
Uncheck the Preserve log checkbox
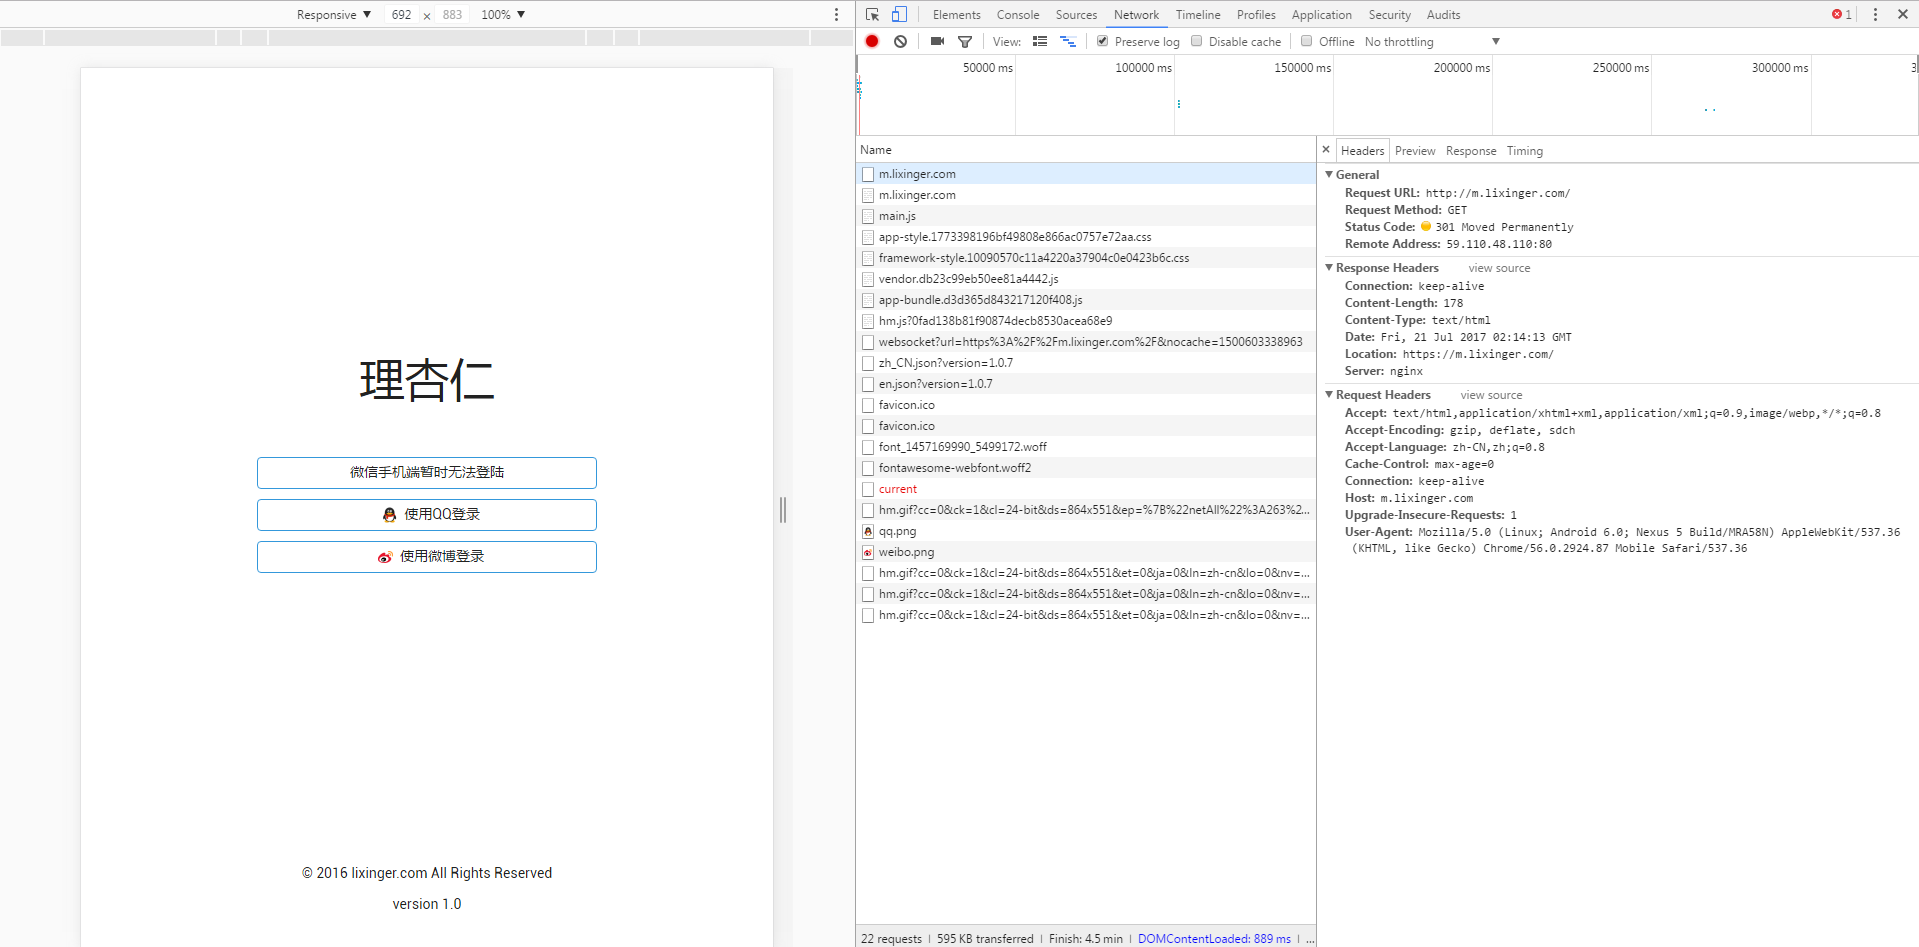click(x=1102, y=41)
